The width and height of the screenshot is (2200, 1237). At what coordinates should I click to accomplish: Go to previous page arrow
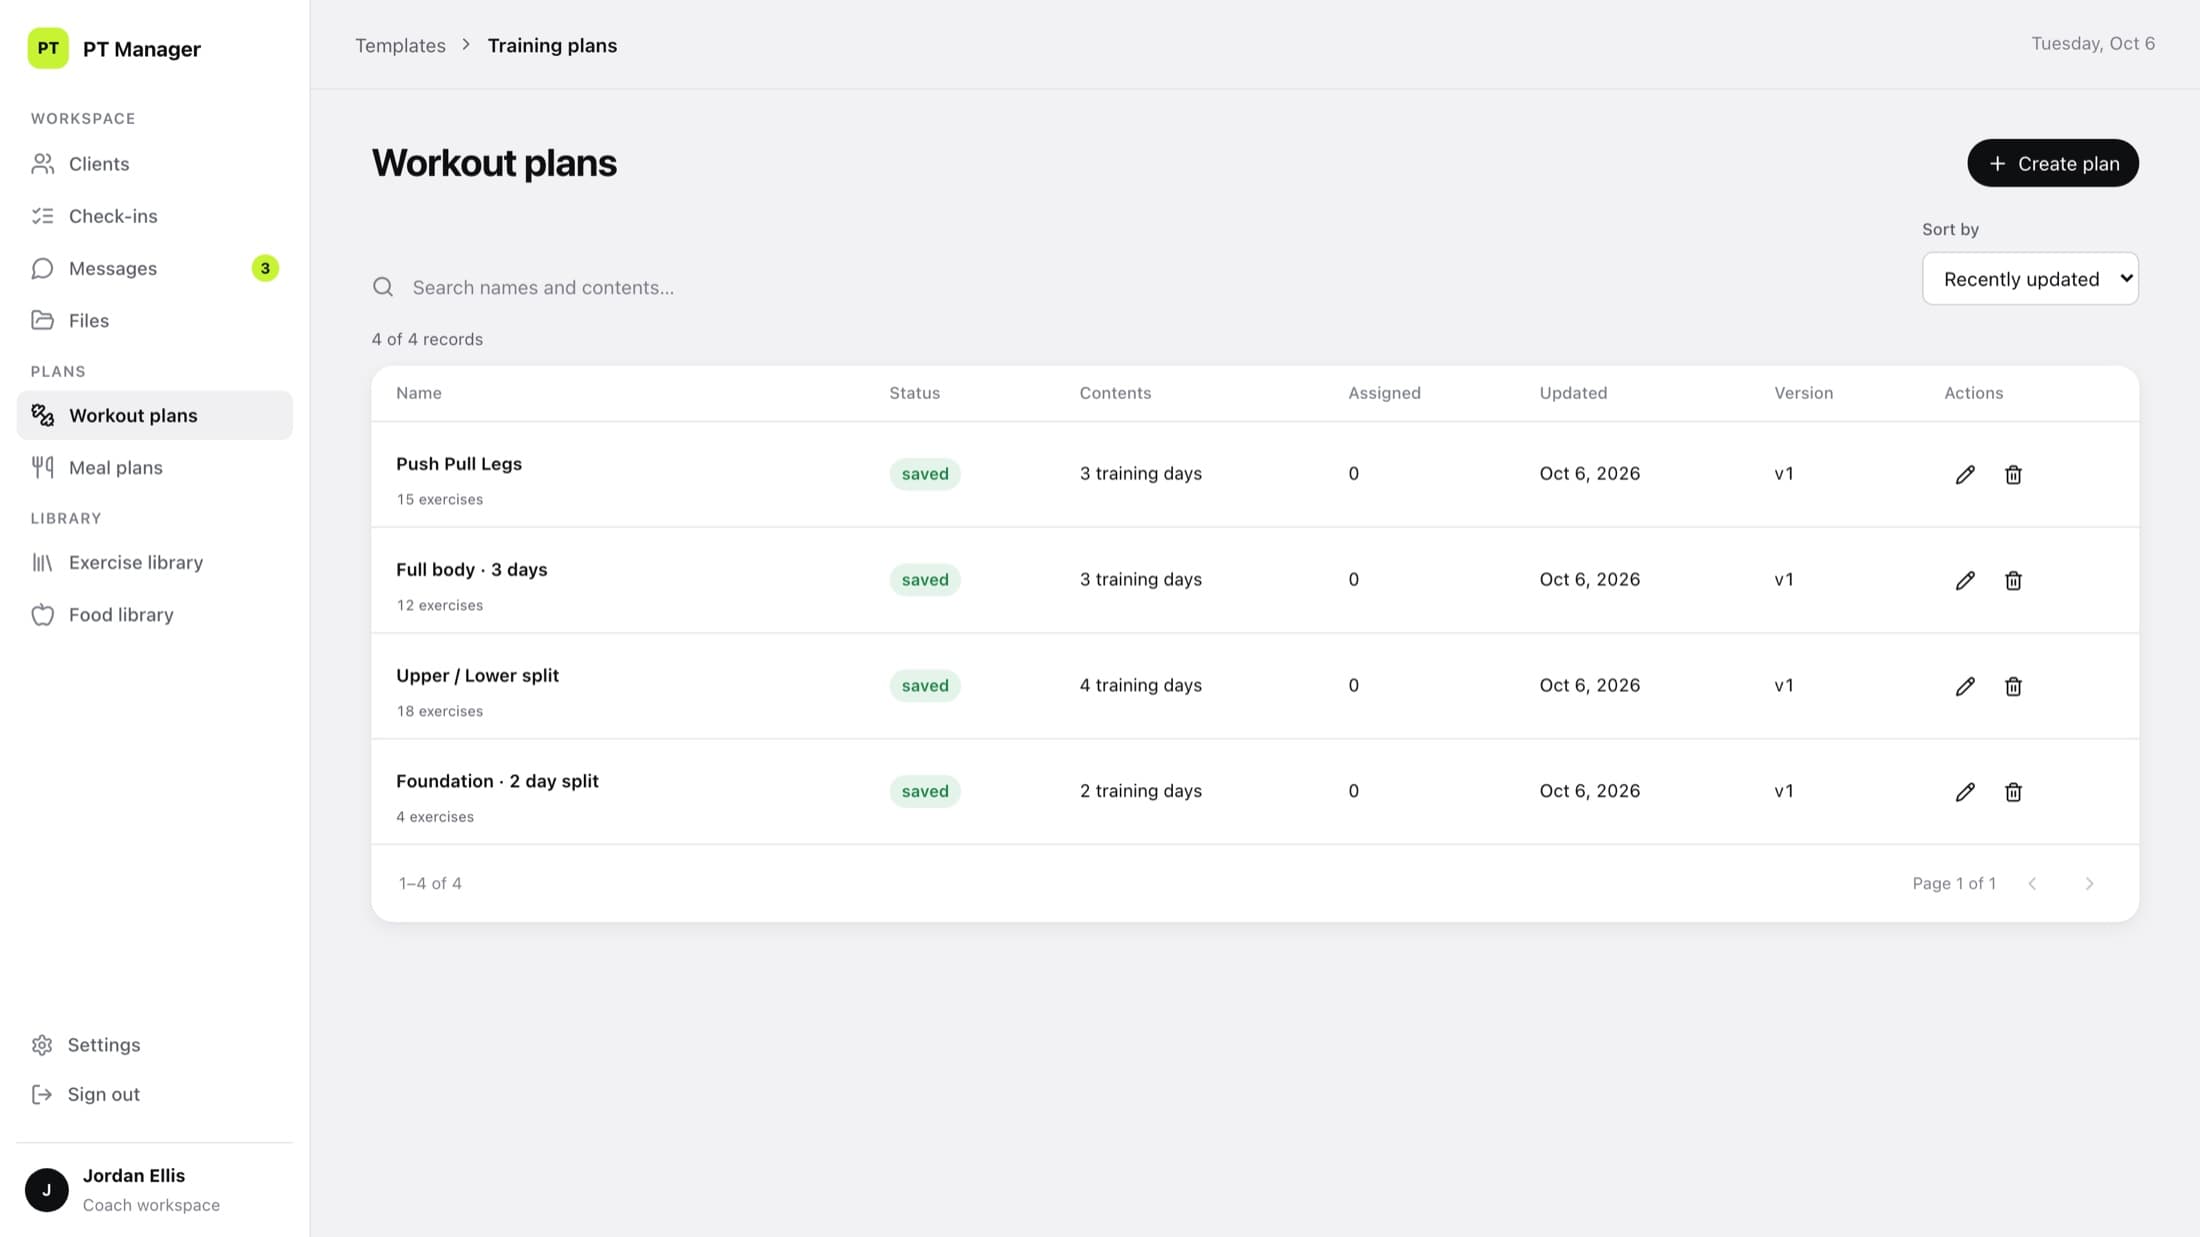point(2032,883)
